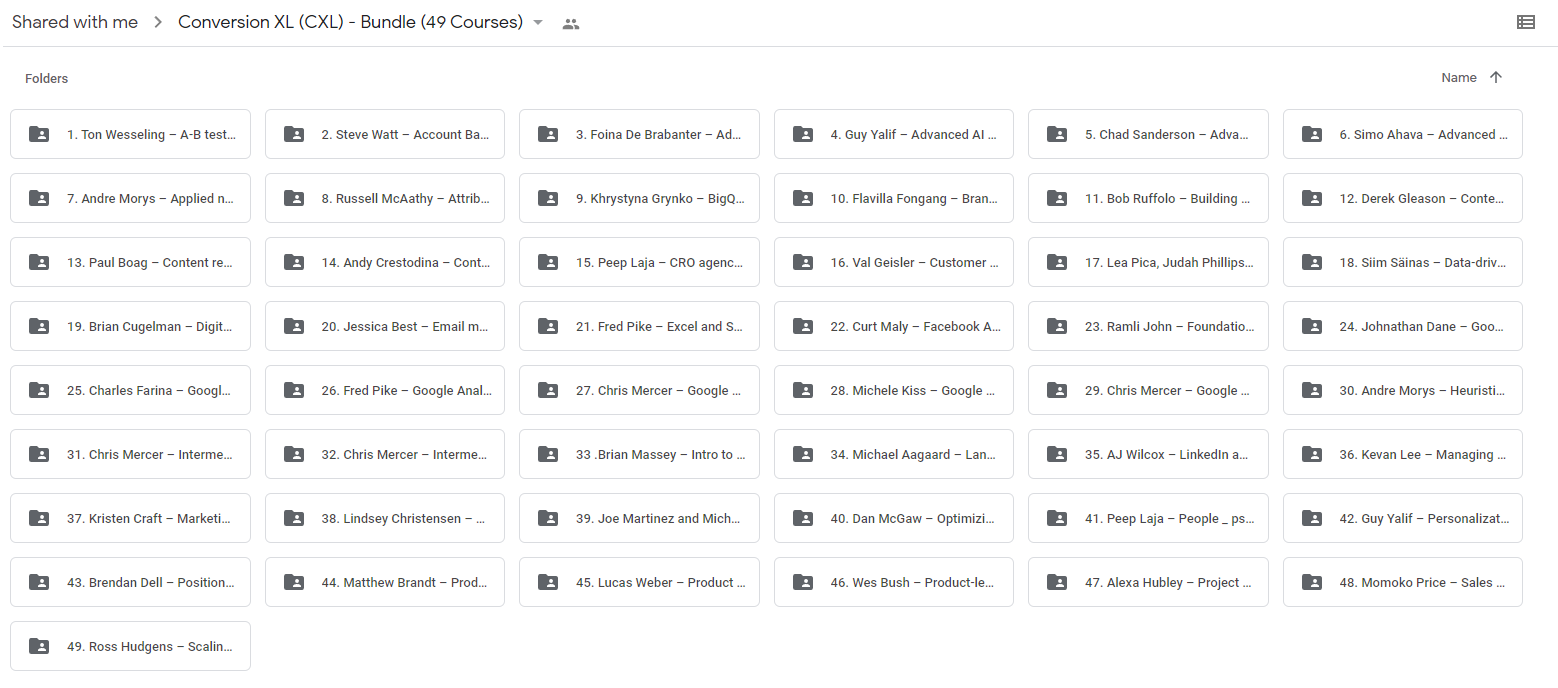Reverse sort direction arrow next to Name
Viewport: 1558px width, 688px height.
(x=1496, y=77)
